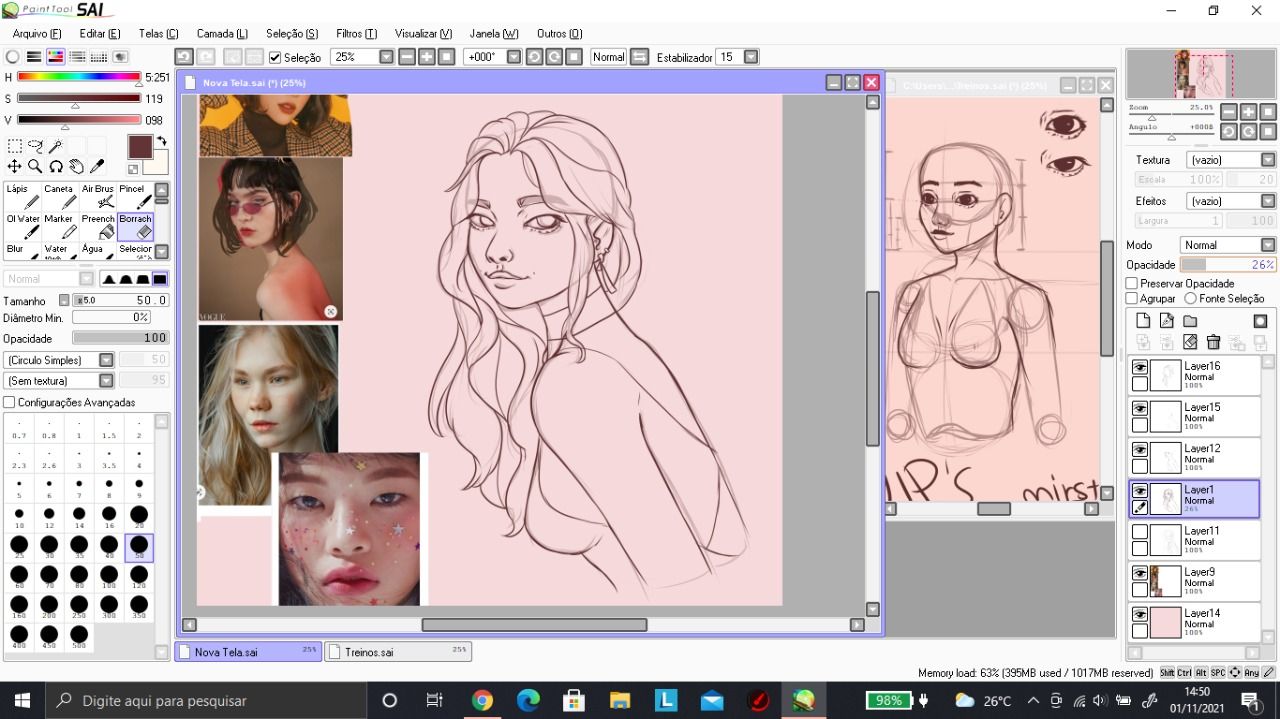Open the layer Modo Normal dropdown
The image size is (1280, 719).
[1229, 245]
